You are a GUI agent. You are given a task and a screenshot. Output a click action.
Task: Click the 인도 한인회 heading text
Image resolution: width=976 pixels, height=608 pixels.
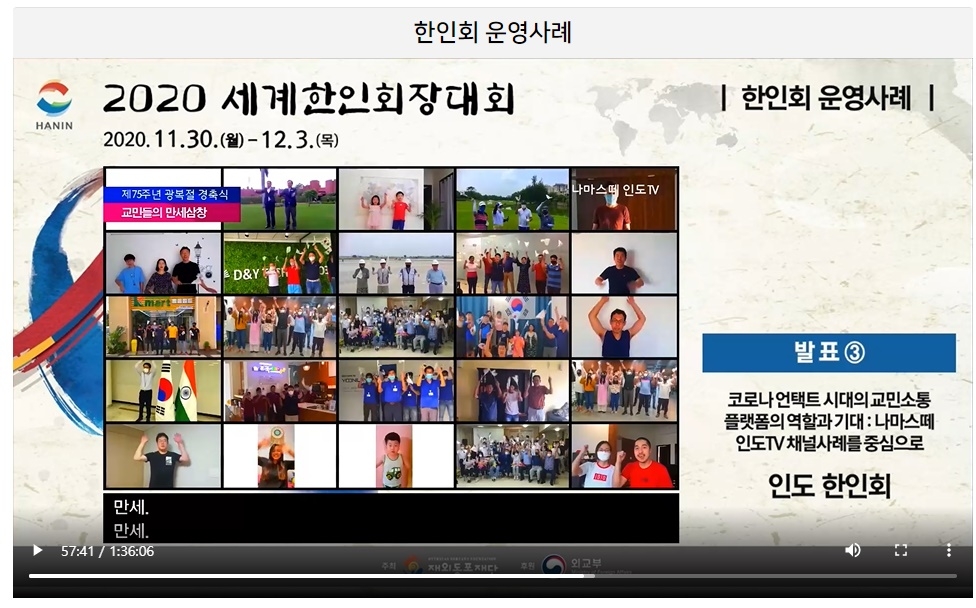[828, 486]
